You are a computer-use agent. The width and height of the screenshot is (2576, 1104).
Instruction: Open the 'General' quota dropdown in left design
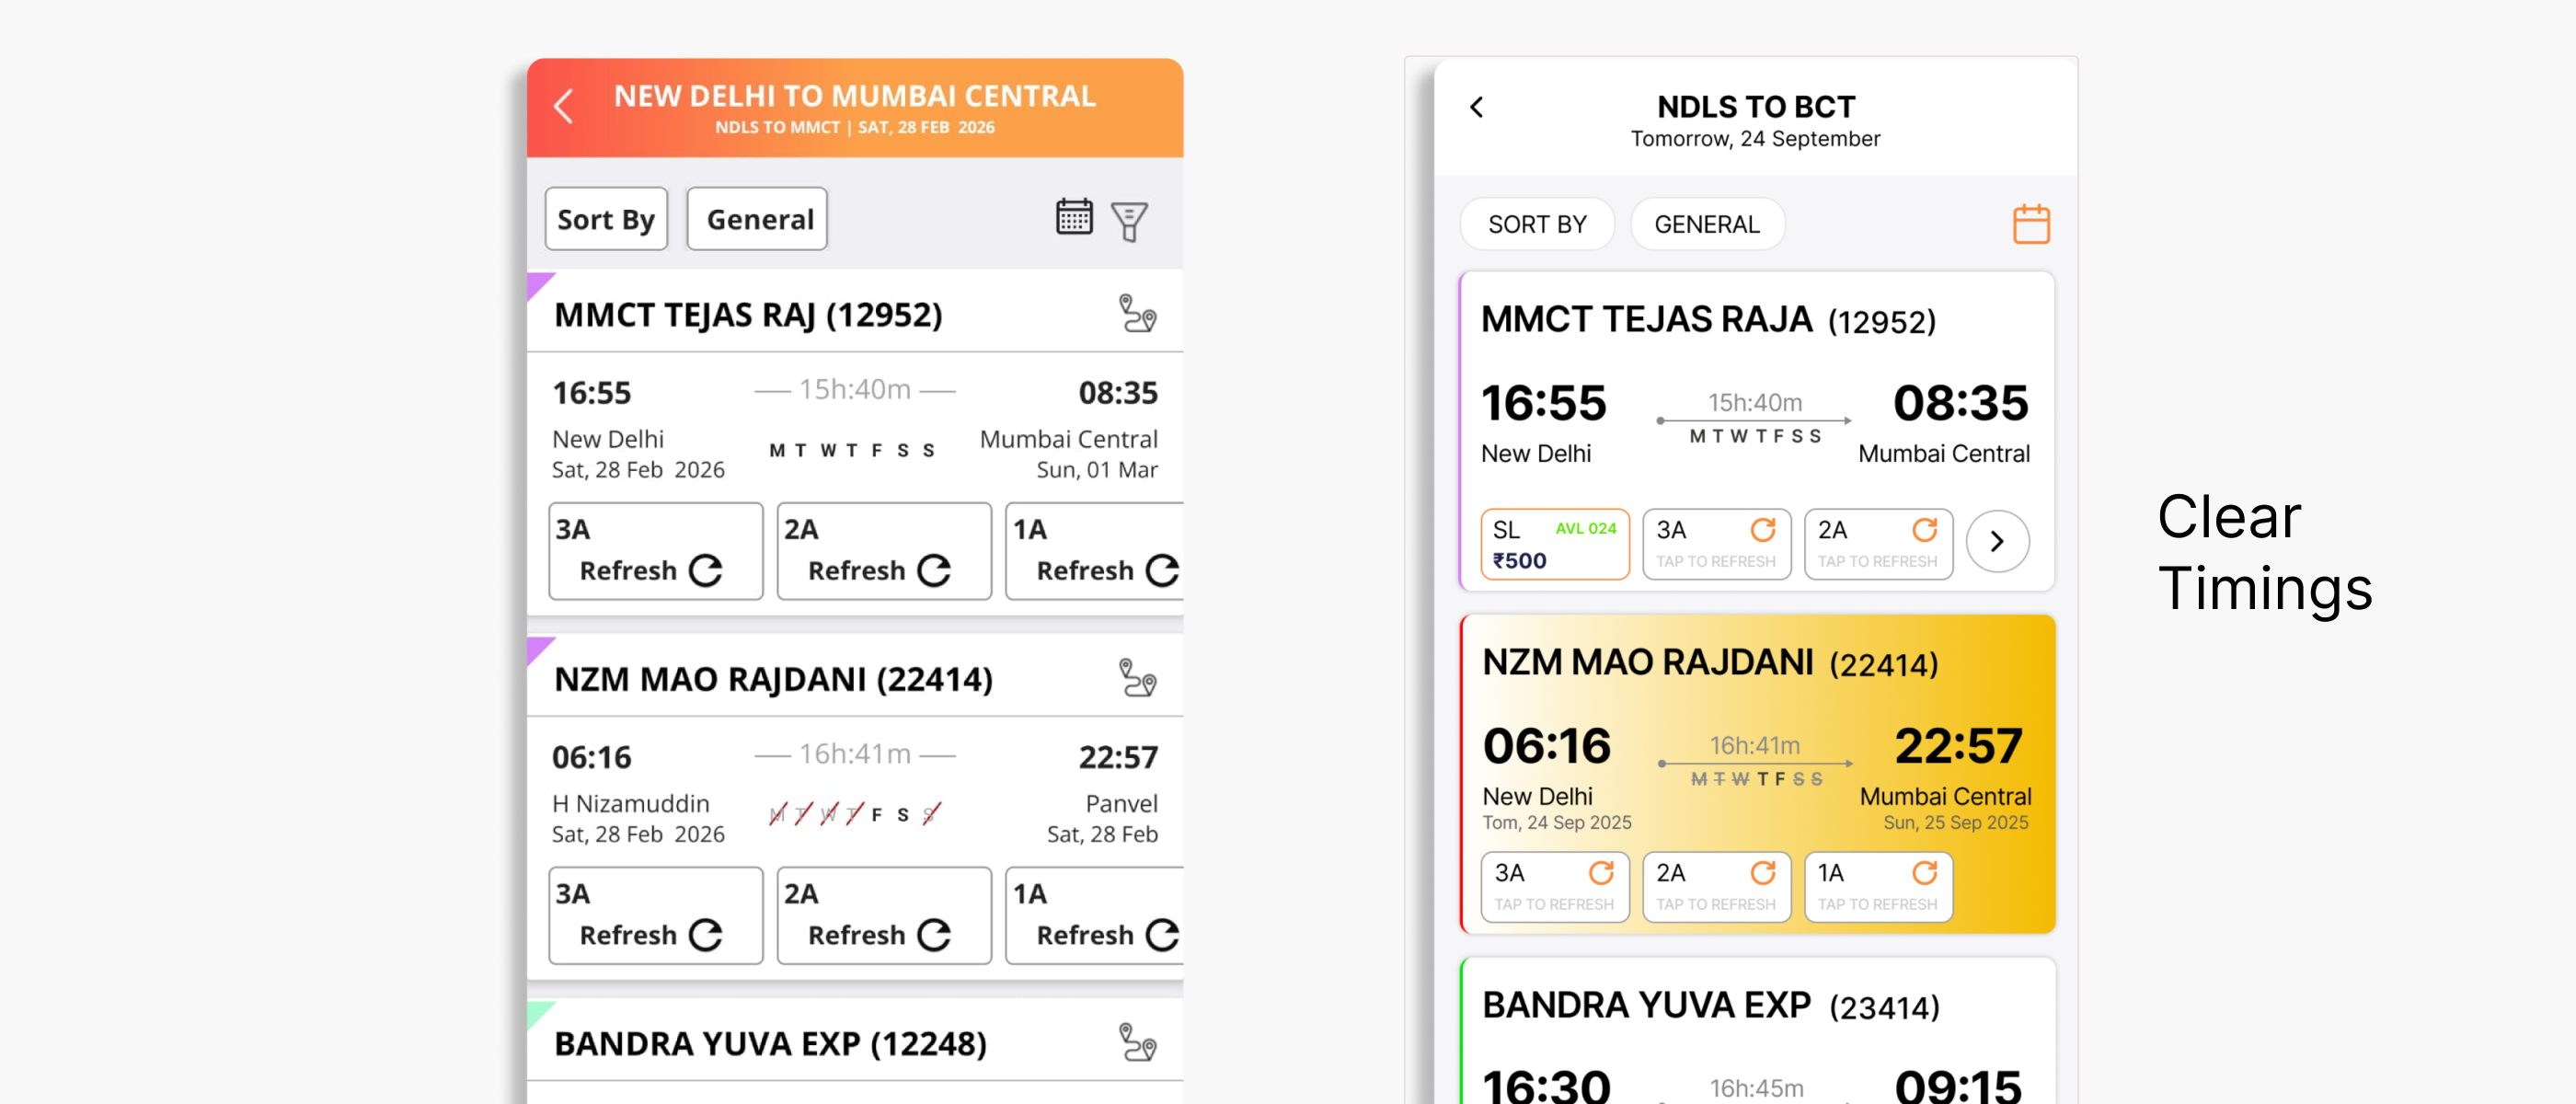(x=758, y=219)
